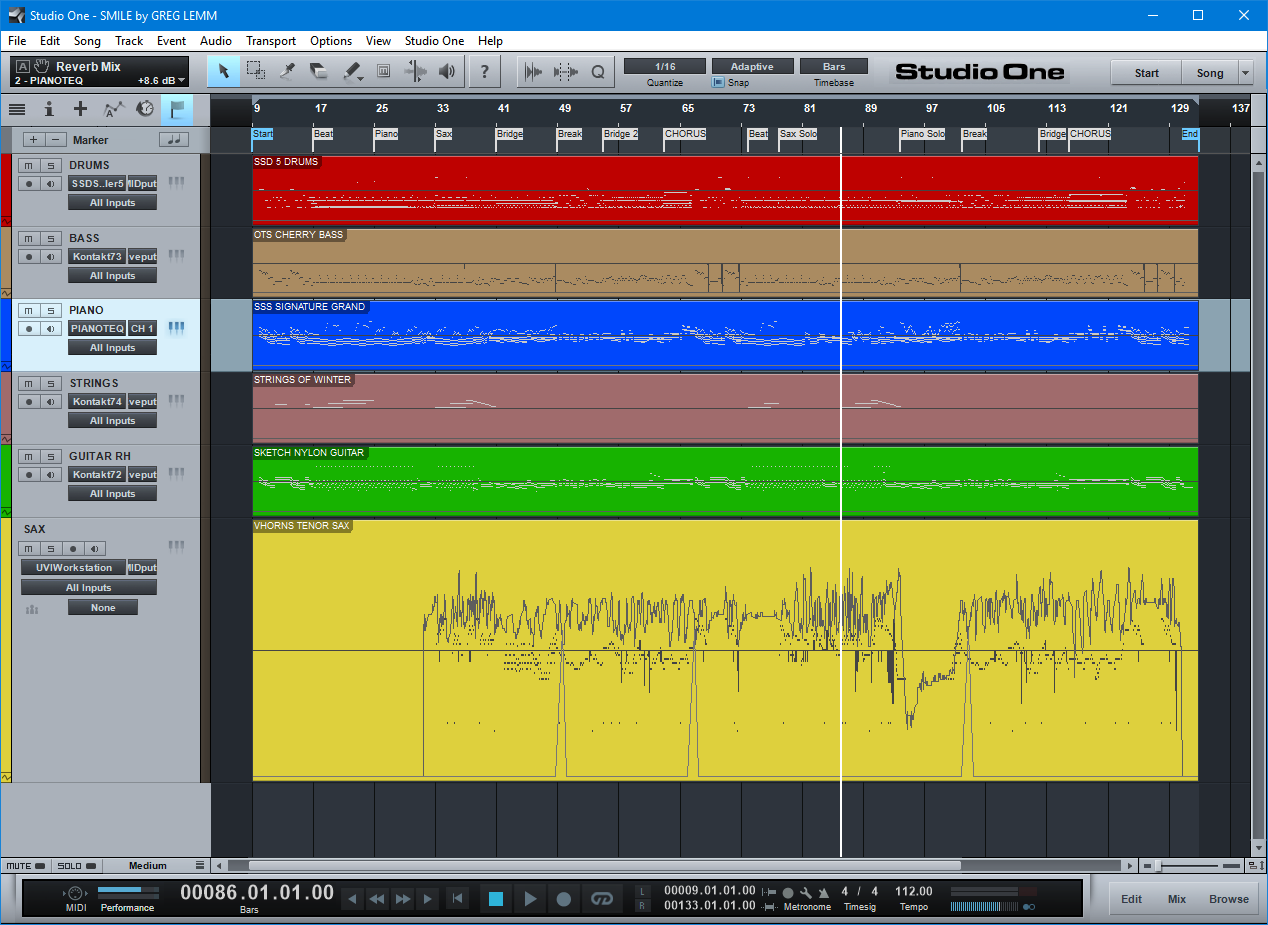Solo the SAX track
Viewport: 1268px width, 925px height.
(51, 548)
